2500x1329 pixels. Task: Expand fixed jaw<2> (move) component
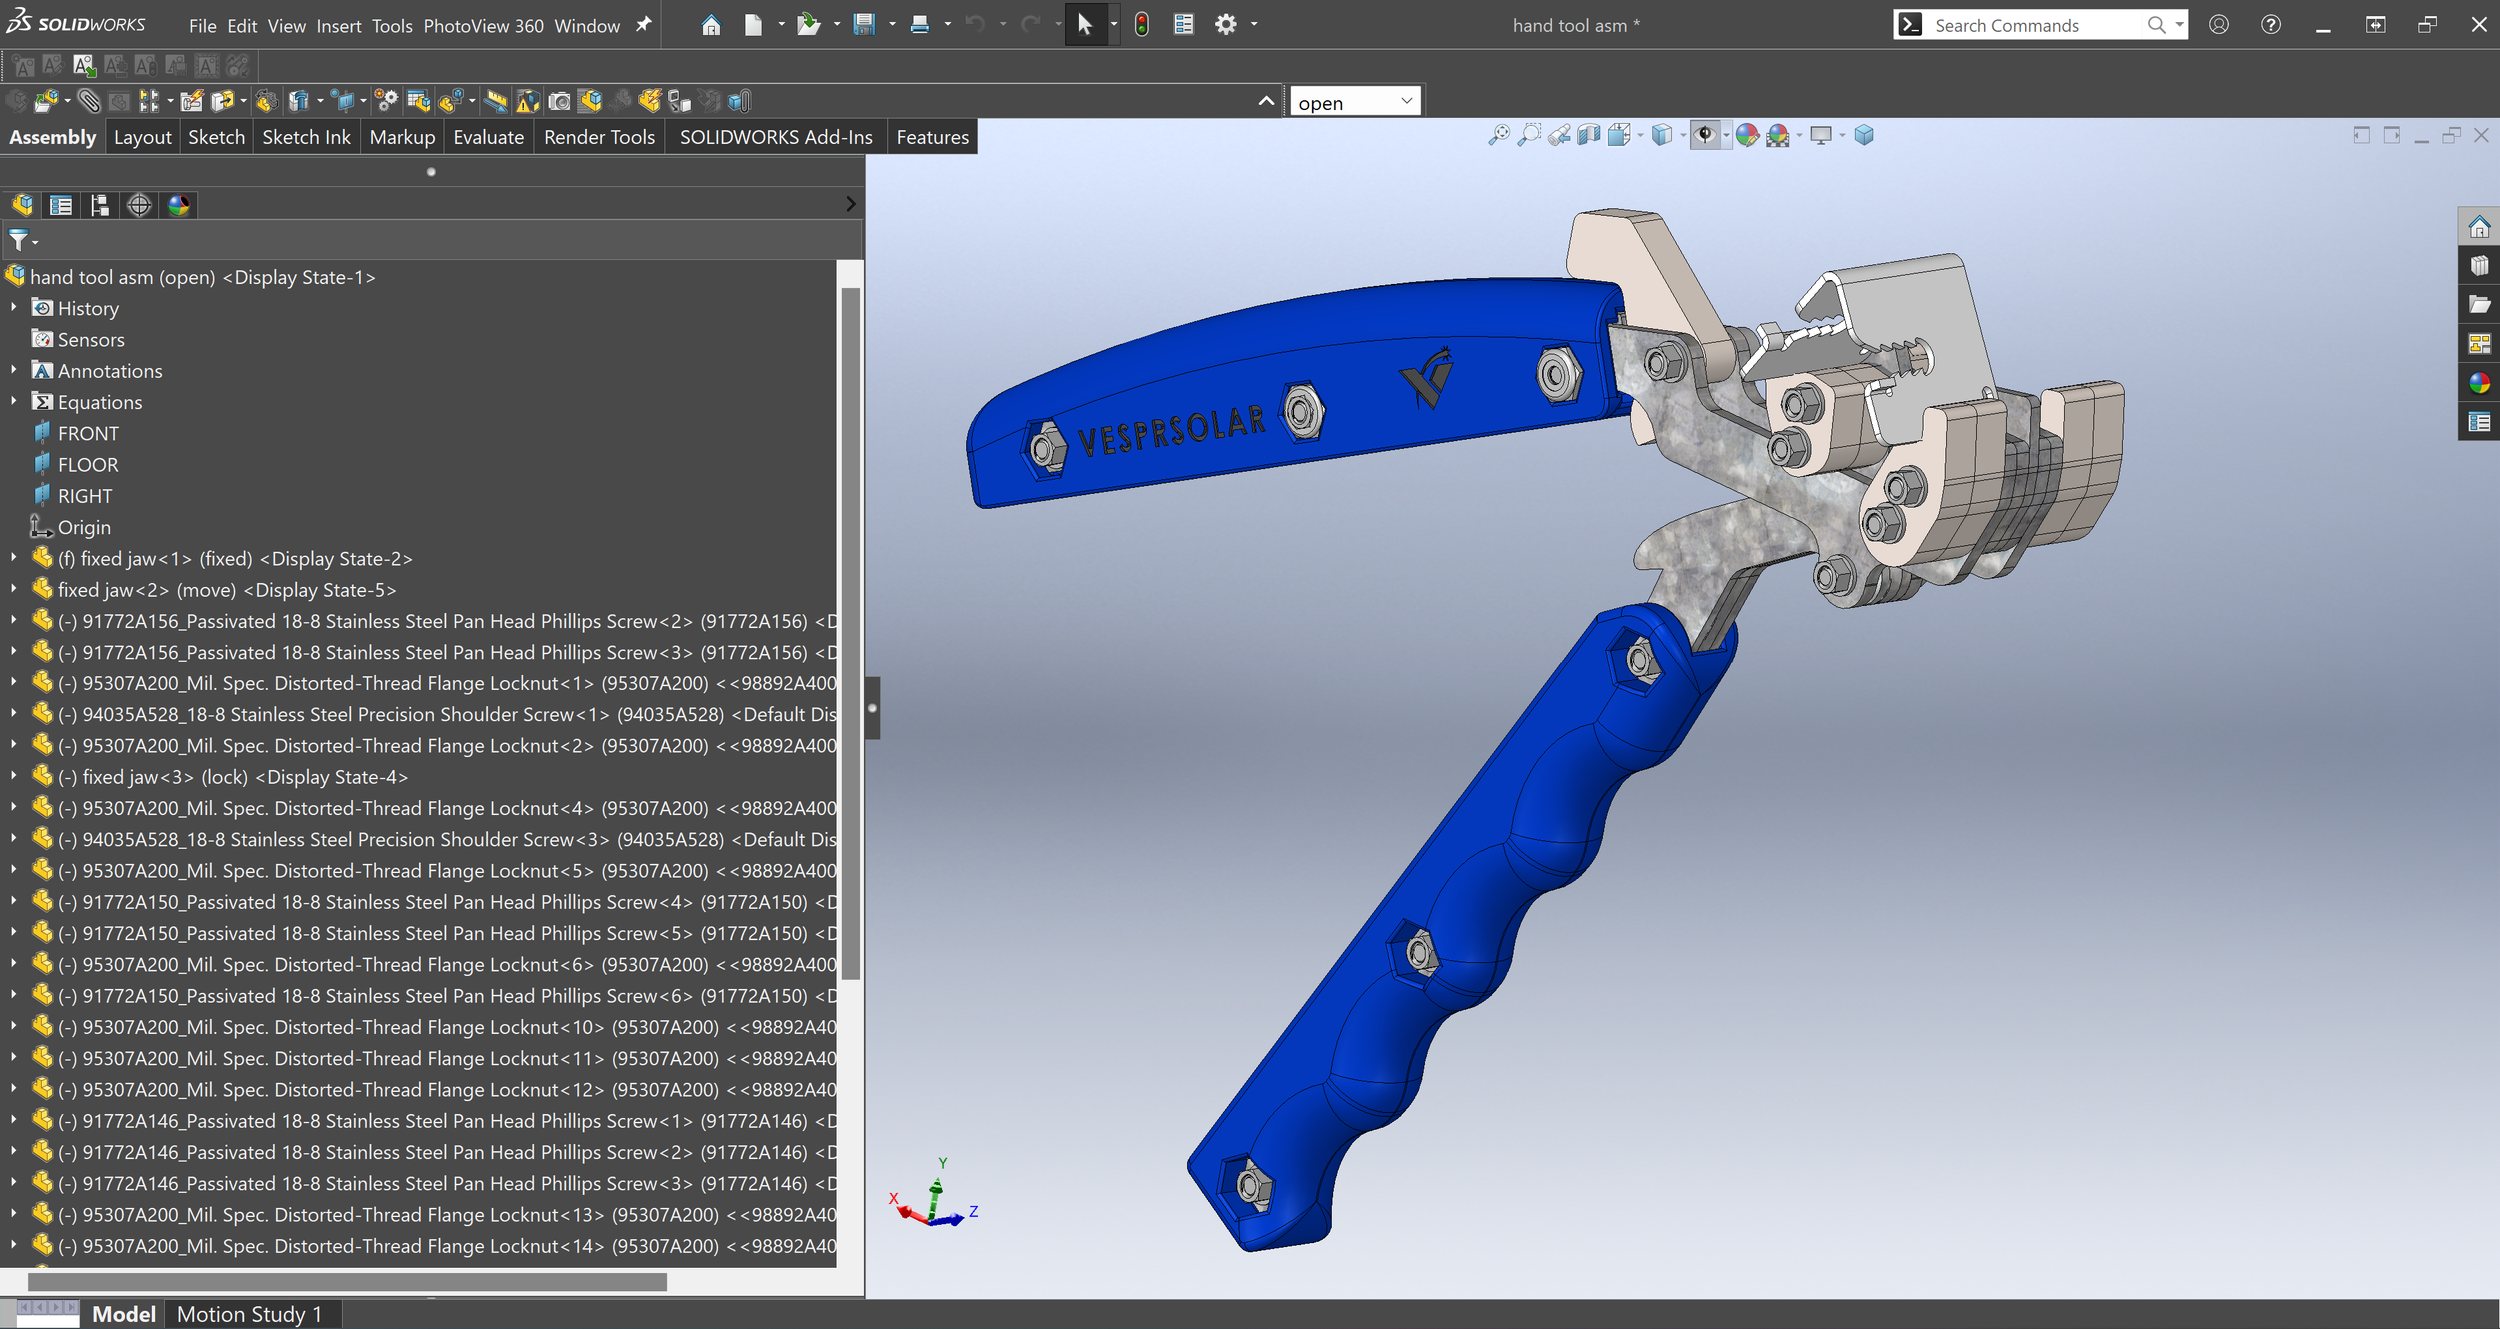click(x=14, y=590)
